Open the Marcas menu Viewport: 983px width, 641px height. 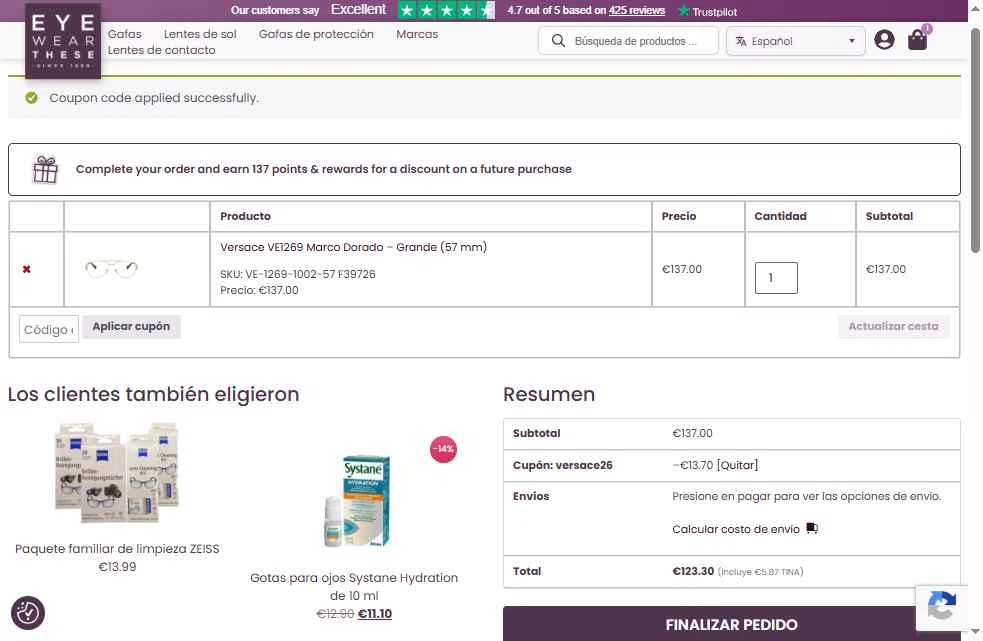pyautogui.click(x=417, y=34)
